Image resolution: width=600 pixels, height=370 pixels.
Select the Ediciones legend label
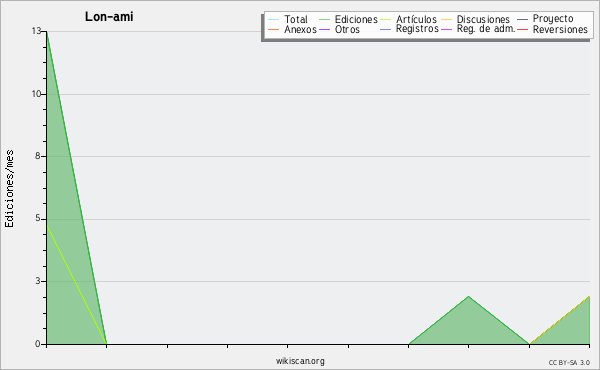point(356,20)
